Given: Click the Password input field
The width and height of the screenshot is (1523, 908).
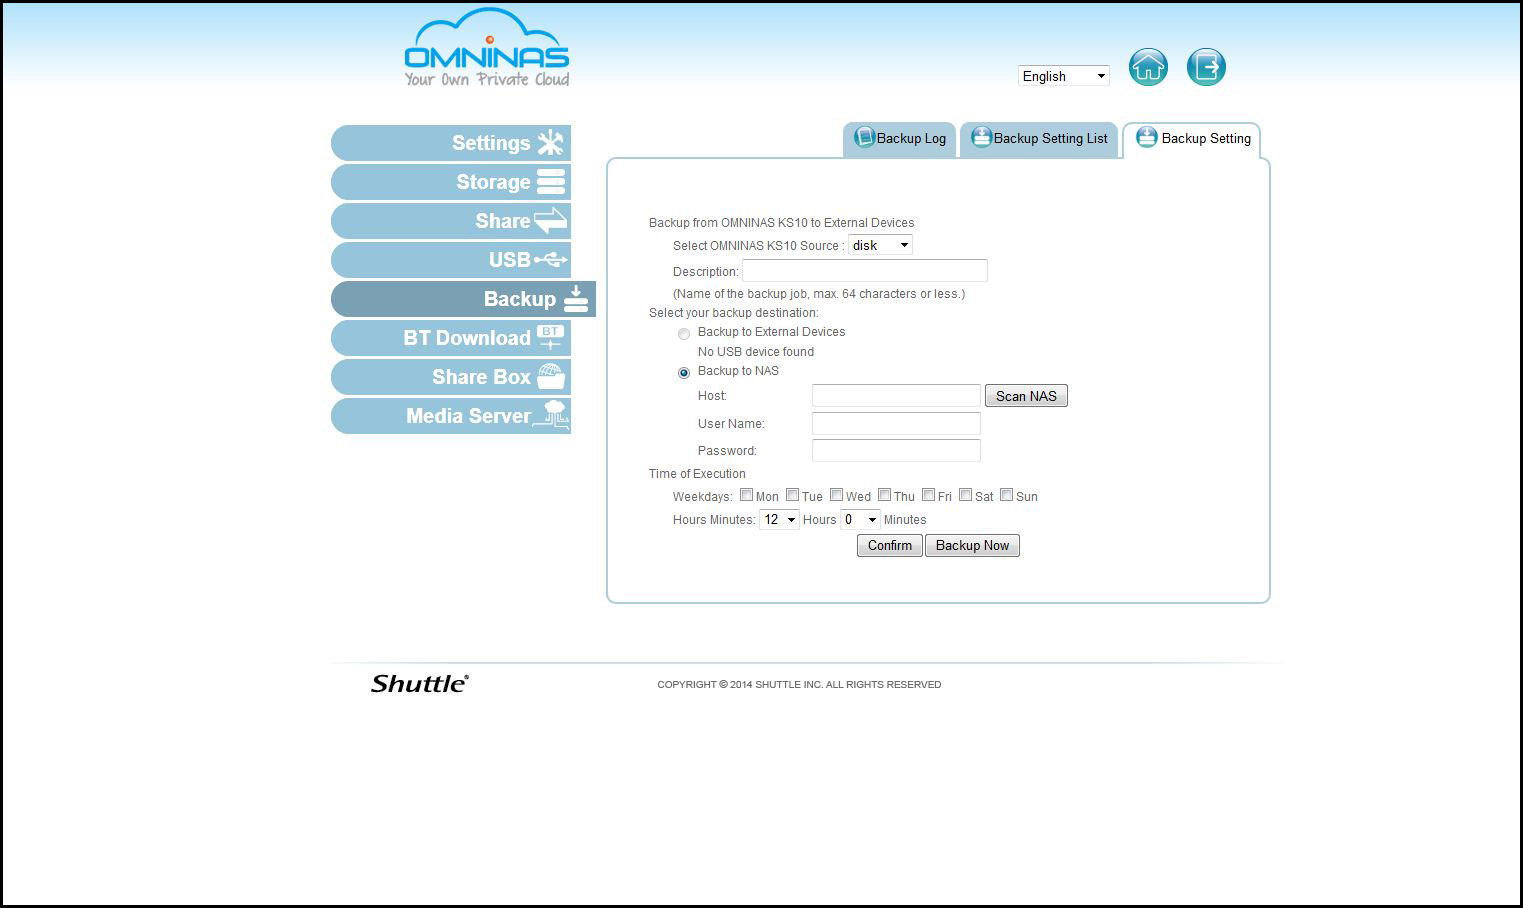Looking at the screenshot, I should (896, 450).
